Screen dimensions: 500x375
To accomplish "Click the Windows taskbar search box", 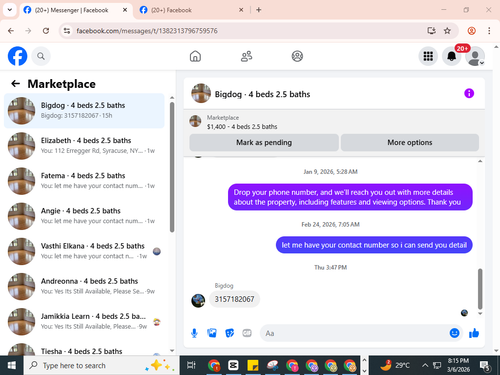I will point(102,365).
